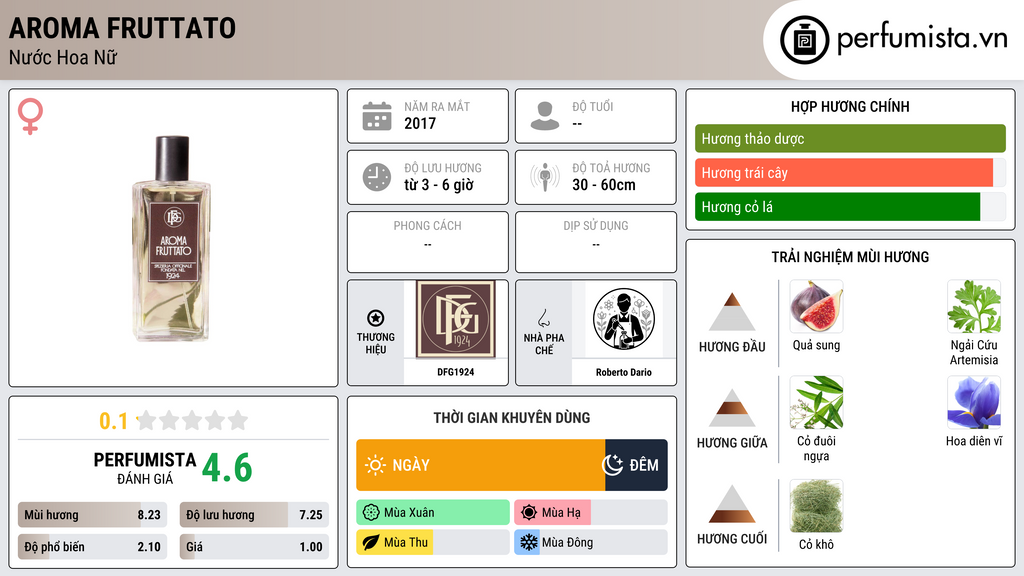The height and width of the screenshot is (576, 1024).
Task: Click the Giá 1.00 score bar
Action: click(x=254, y=547)
